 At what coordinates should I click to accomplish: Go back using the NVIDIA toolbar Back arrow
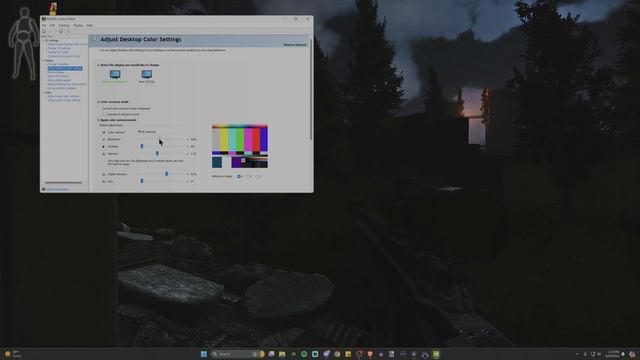(x=44, y=31)
